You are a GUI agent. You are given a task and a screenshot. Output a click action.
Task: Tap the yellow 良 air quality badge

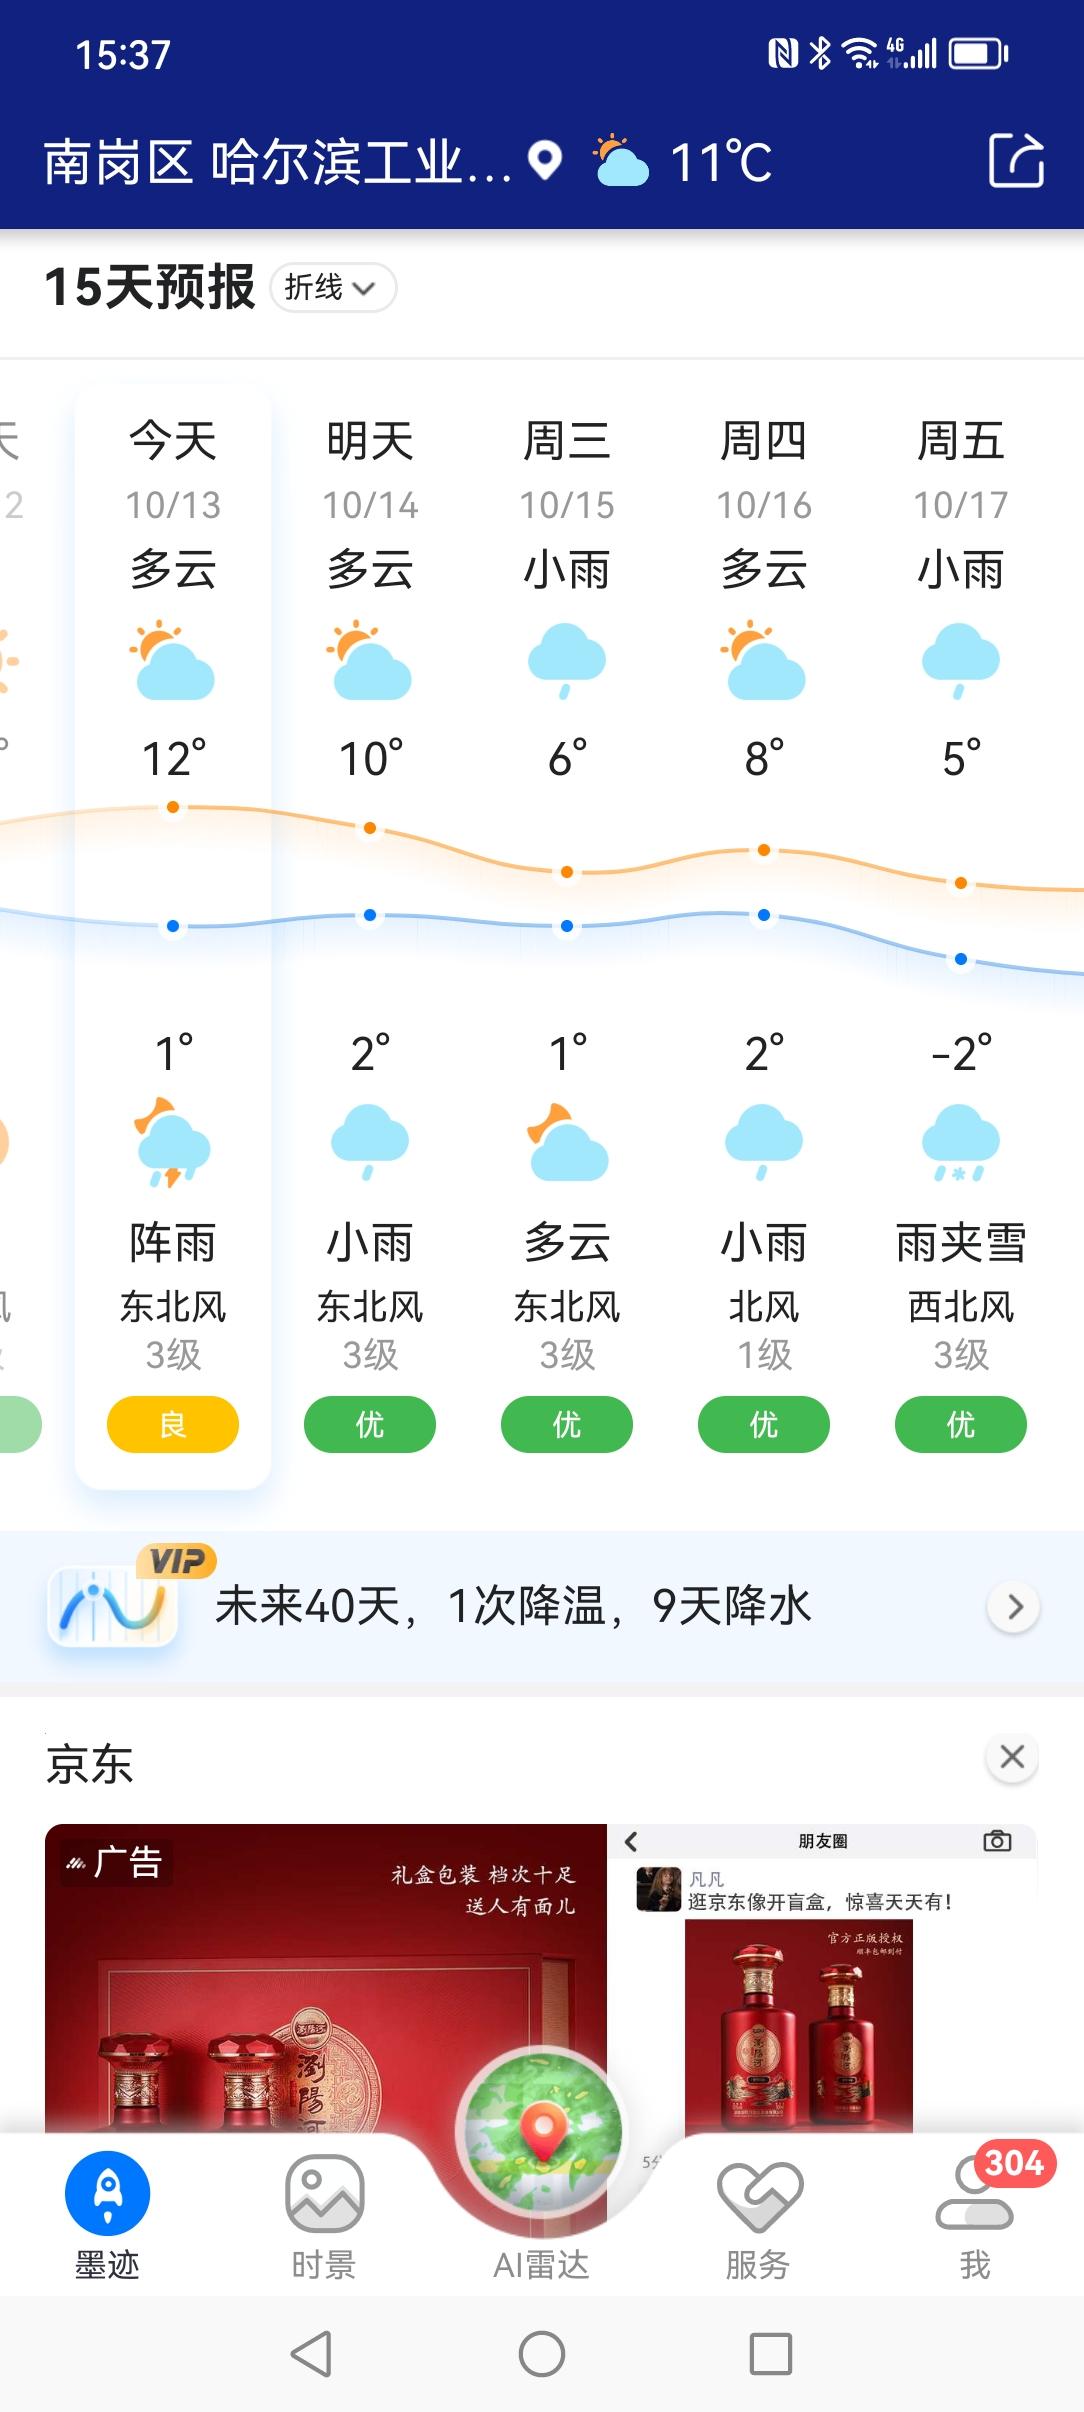[173, 1424]
